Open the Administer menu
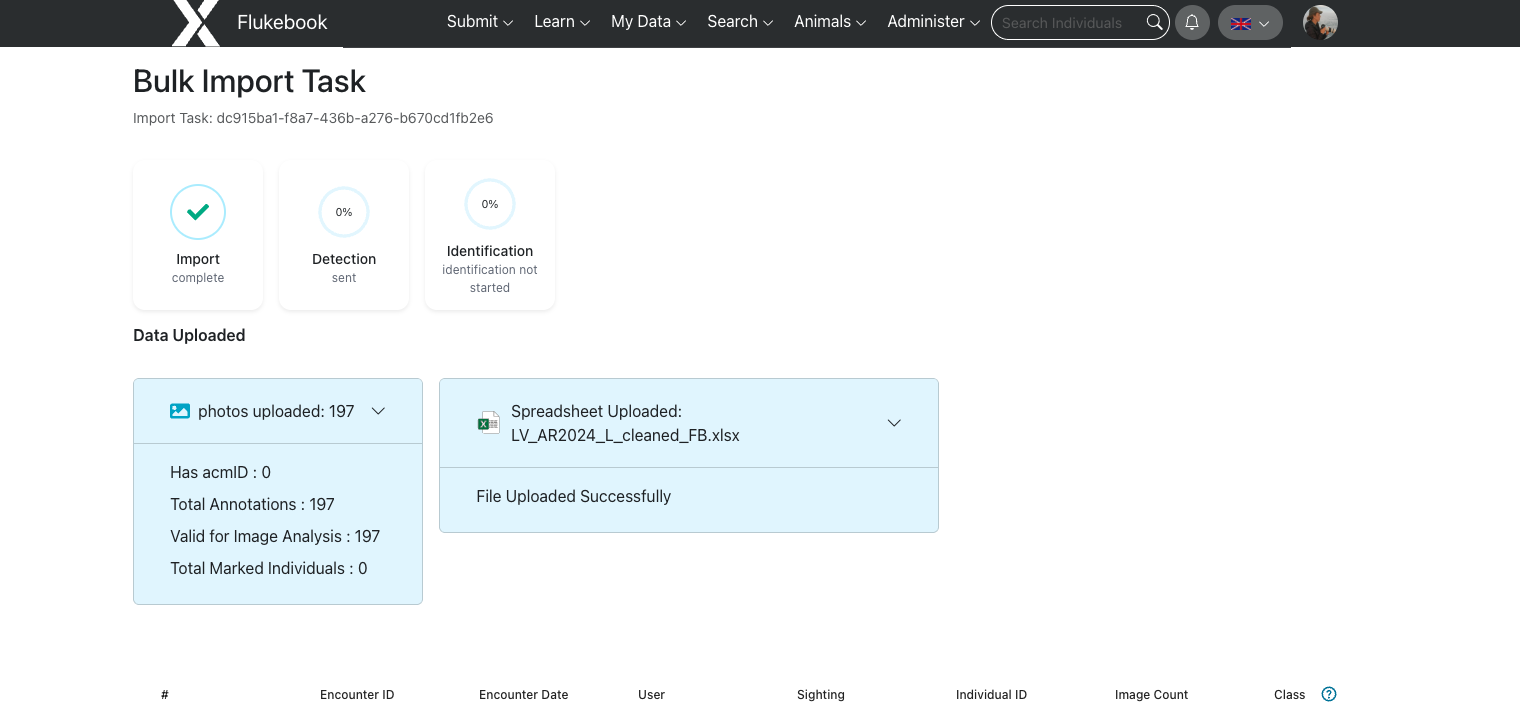The image size is (1520, 717). [x=933, y=22]
